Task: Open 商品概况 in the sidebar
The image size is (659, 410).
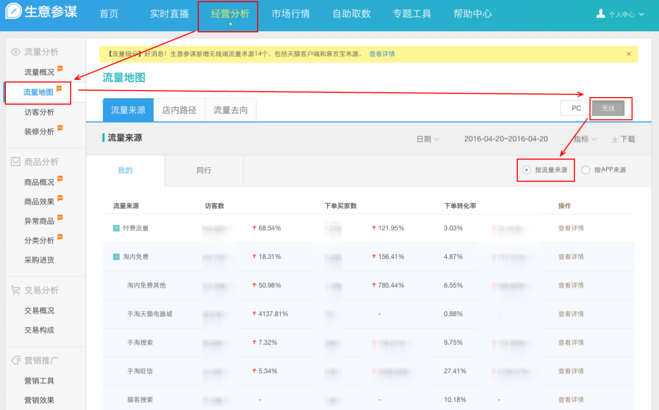Action: click(39, 182)
